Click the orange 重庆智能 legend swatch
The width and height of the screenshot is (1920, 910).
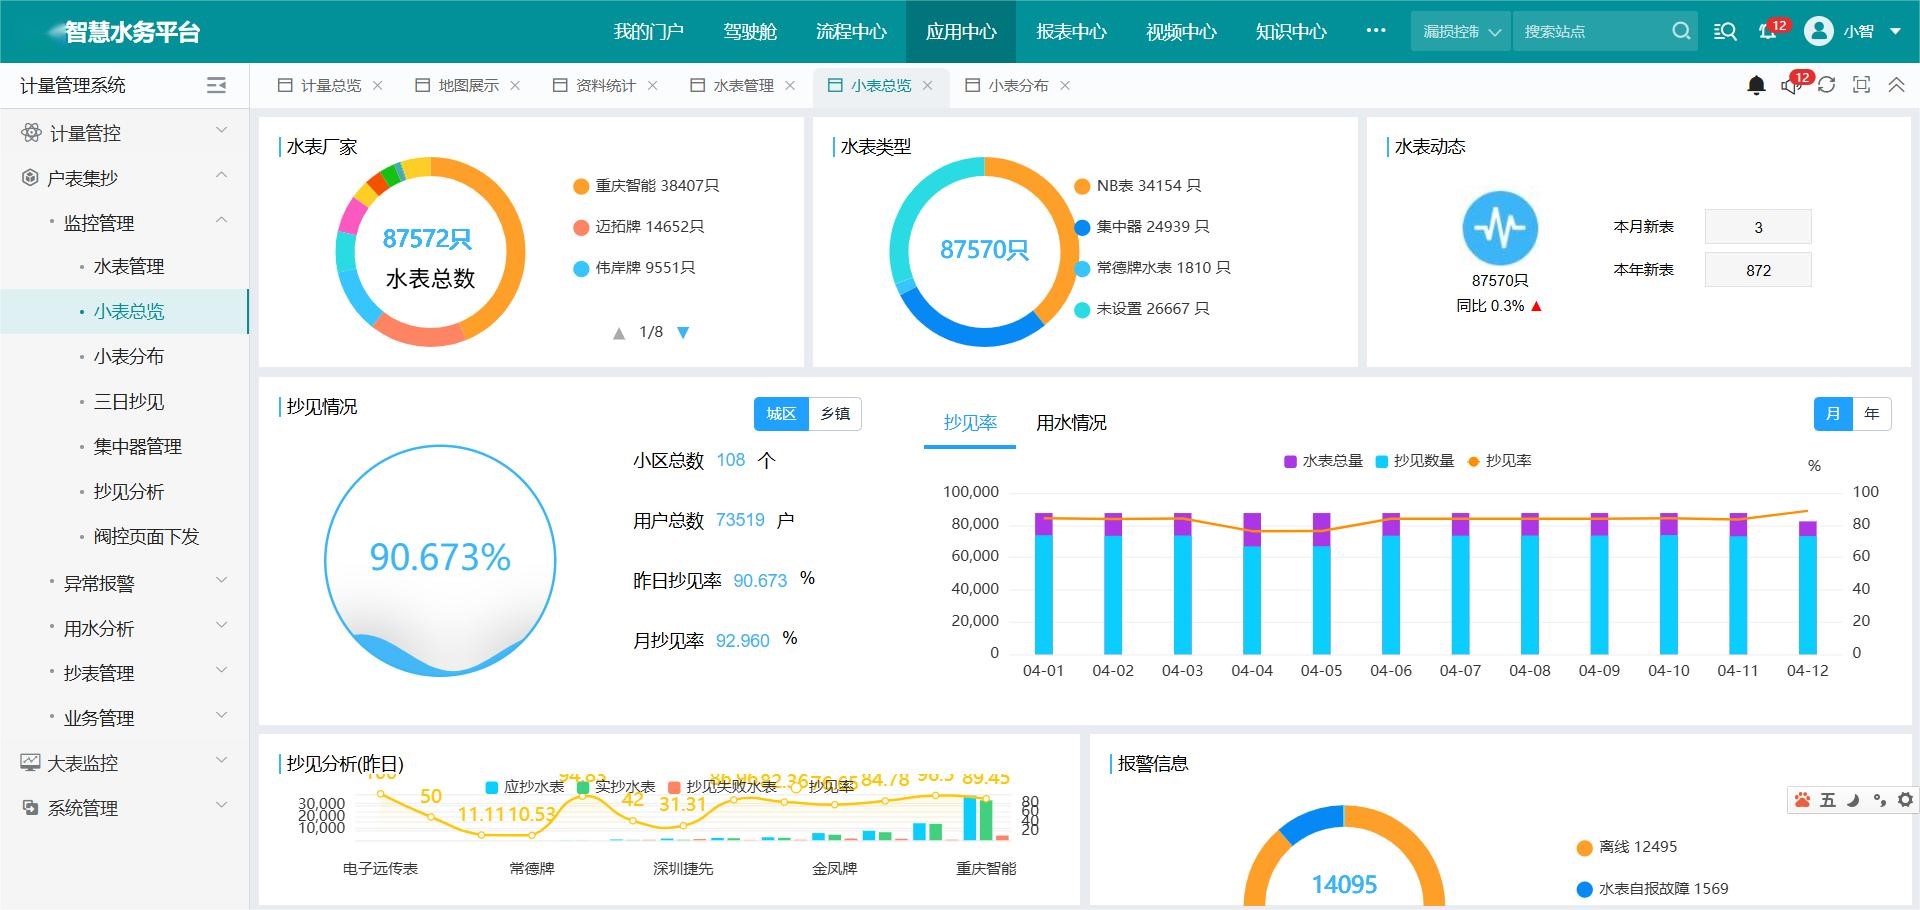coord(581,186)
